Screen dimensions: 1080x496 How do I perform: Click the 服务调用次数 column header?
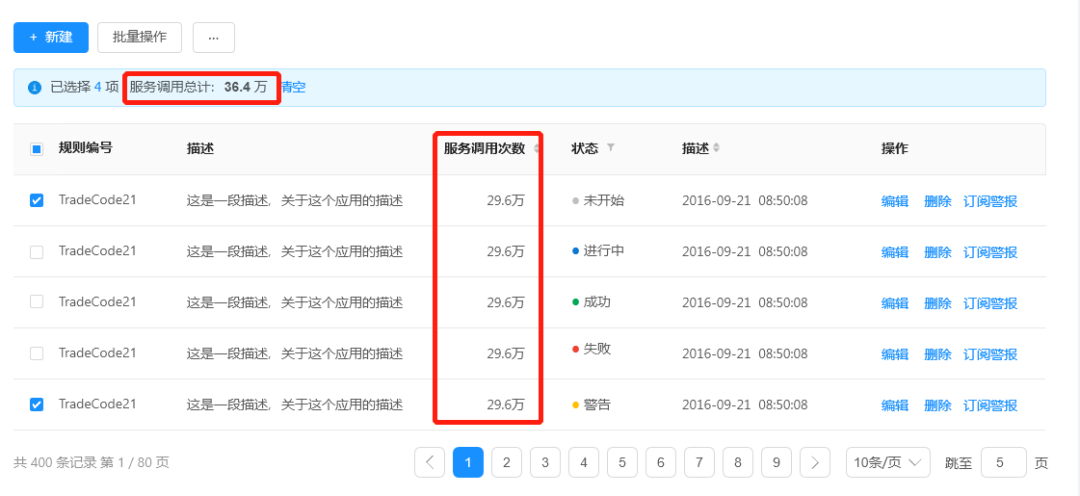[484, 148]
